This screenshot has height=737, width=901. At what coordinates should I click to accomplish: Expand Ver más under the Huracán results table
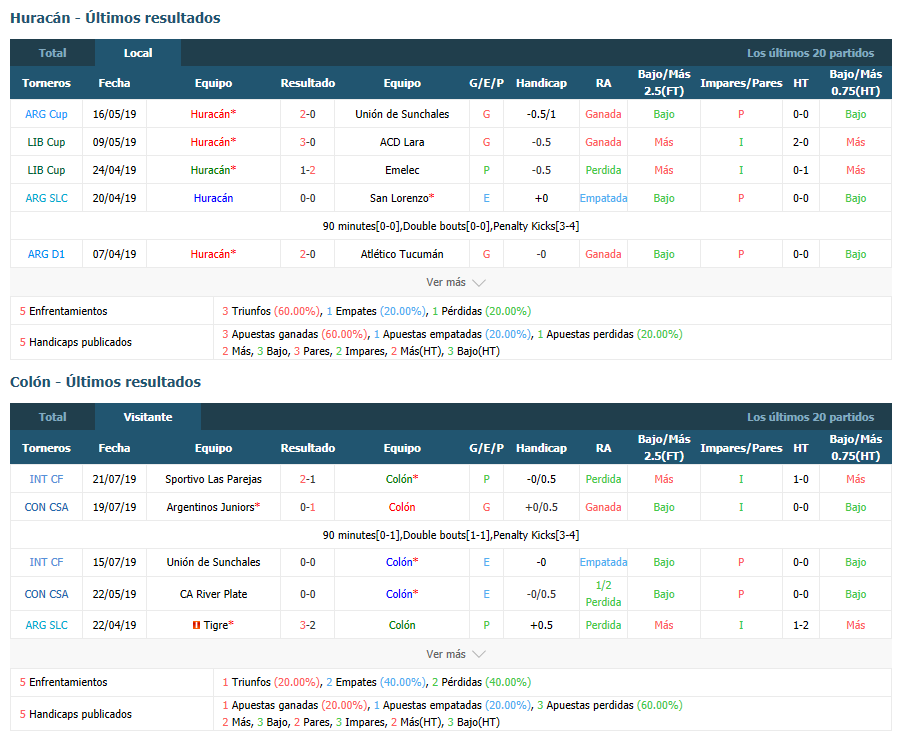[x=456, y=282]
